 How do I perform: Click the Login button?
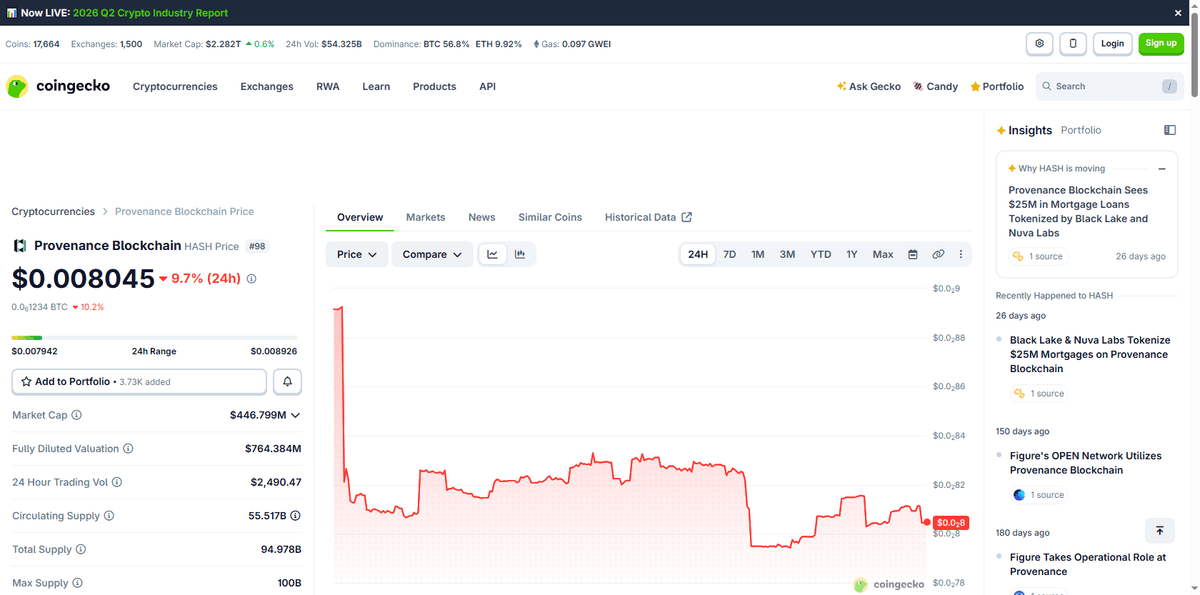click(x=1113, y=44)
